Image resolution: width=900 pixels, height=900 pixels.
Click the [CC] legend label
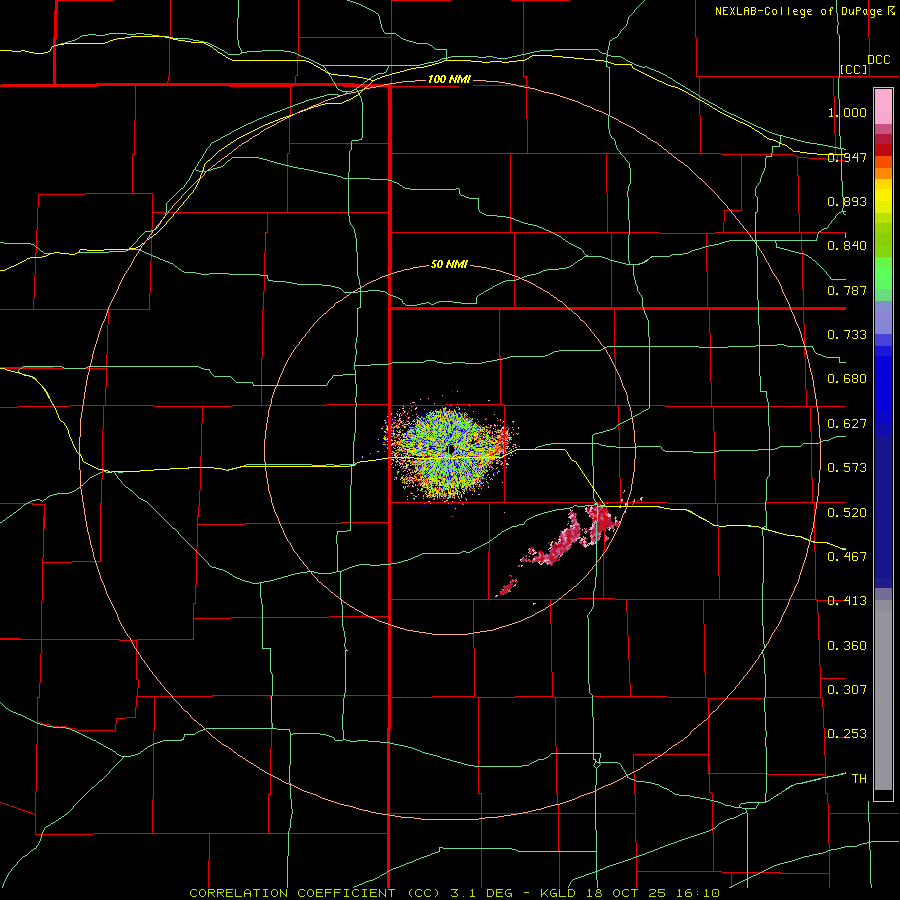tap(854, 69)
